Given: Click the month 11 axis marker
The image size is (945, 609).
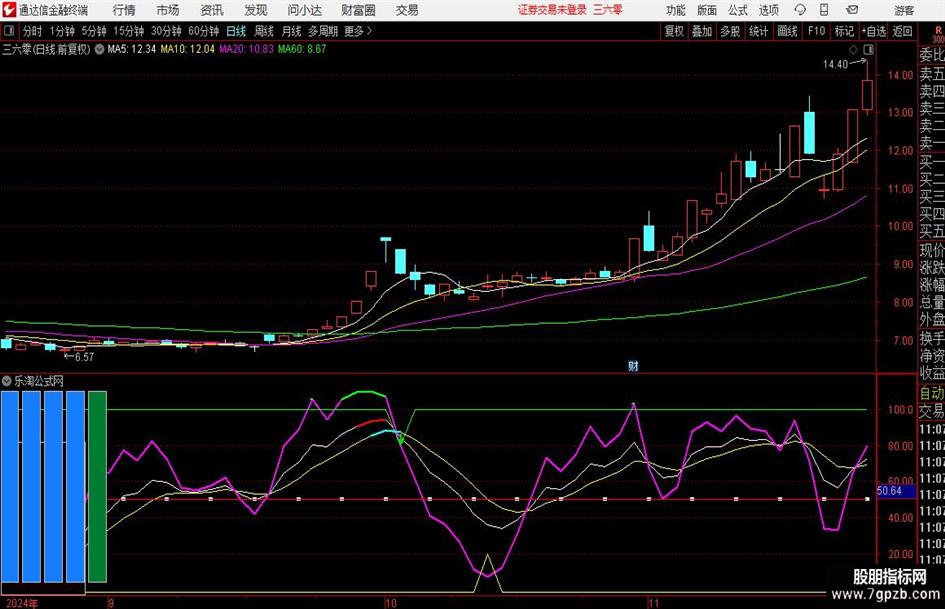Looking at the screenshot, I should 654,602.
